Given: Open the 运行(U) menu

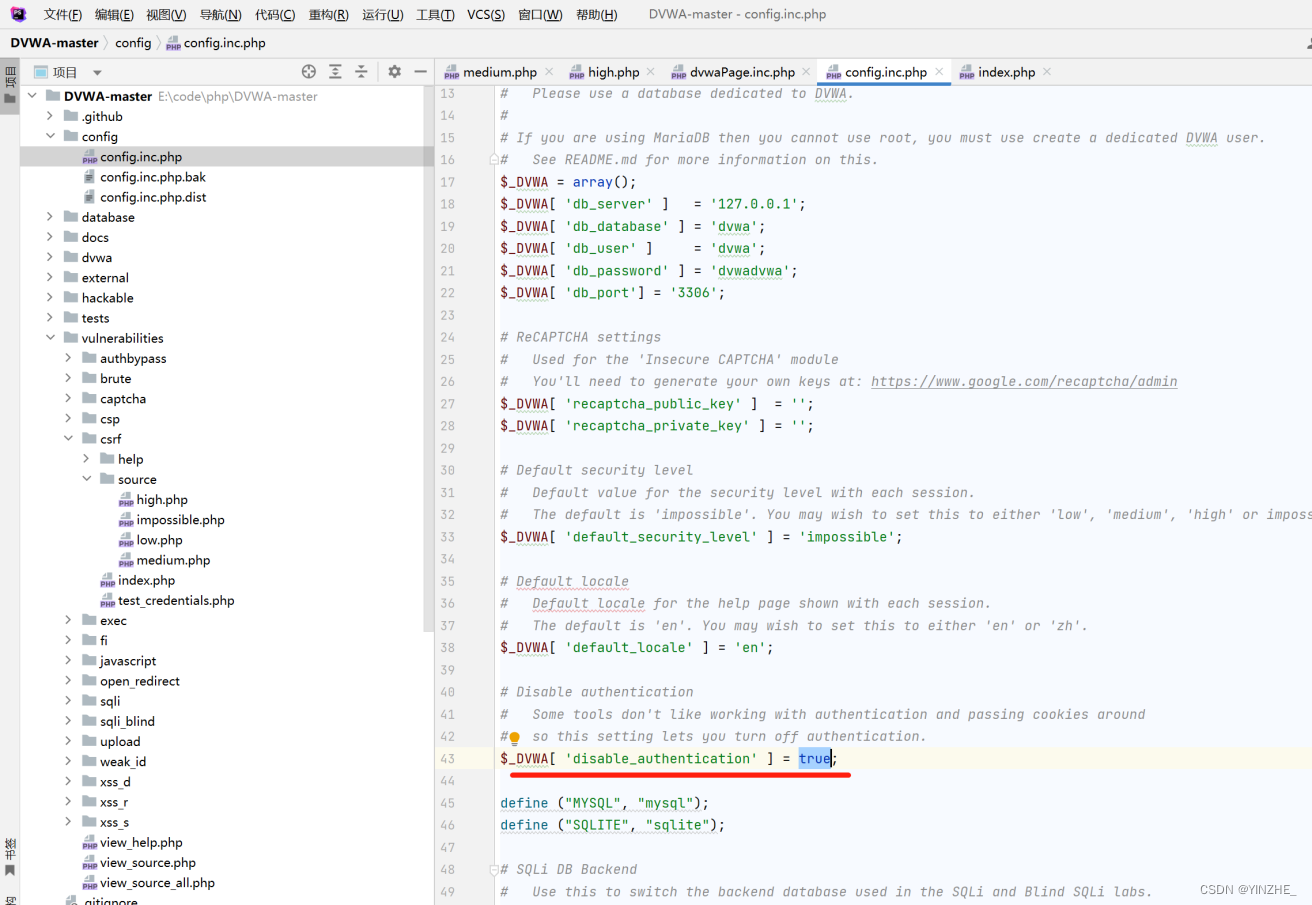Looking at the screenshot, I should [383, 15].
